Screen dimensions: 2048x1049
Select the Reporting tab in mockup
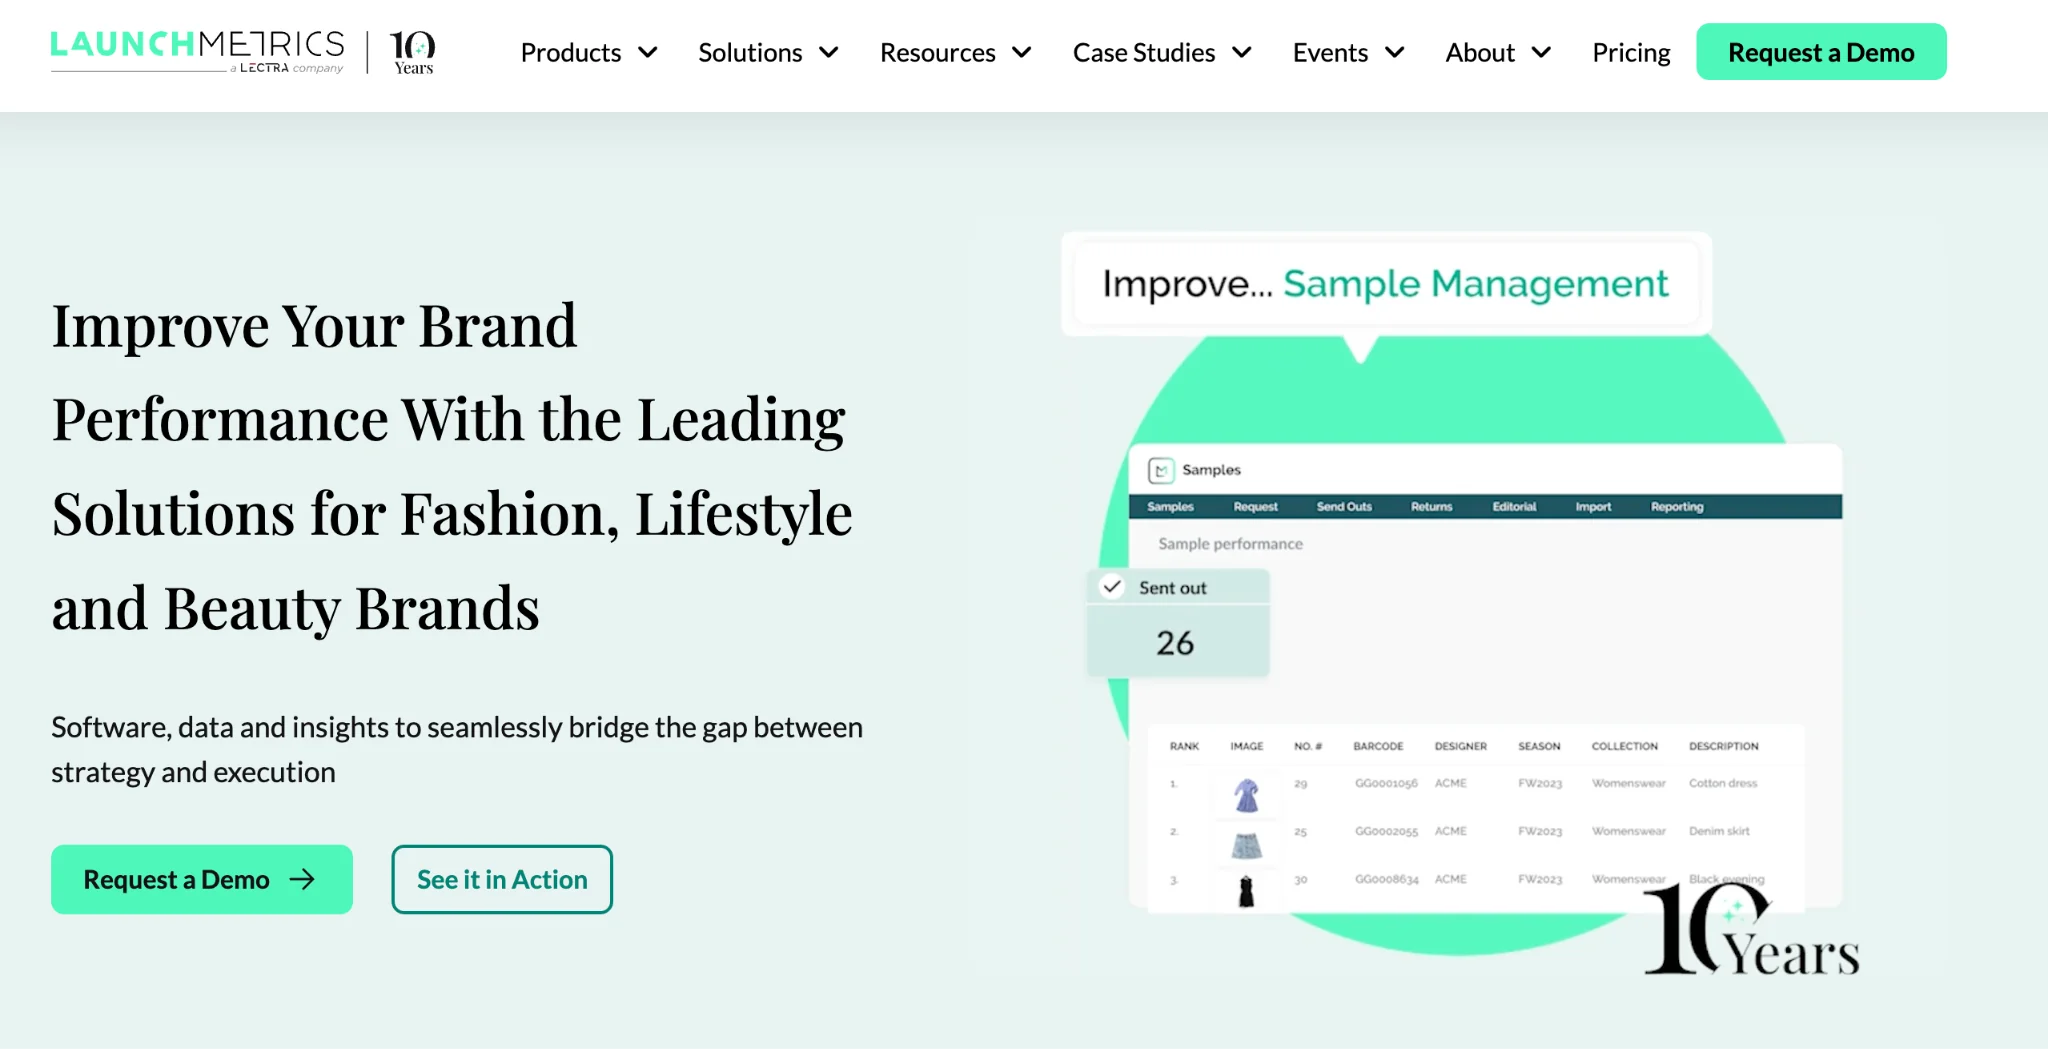1677,507
